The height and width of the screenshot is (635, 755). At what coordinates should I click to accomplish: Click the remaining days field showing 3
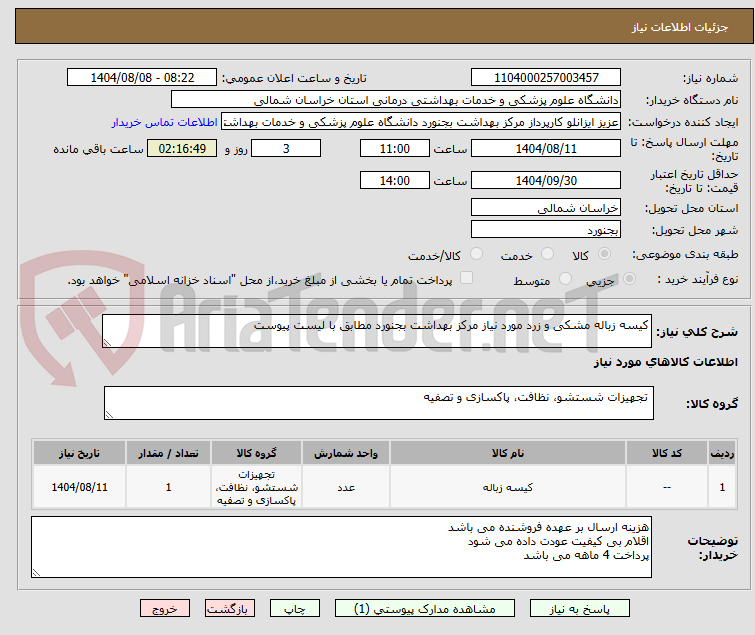(286, 148)
